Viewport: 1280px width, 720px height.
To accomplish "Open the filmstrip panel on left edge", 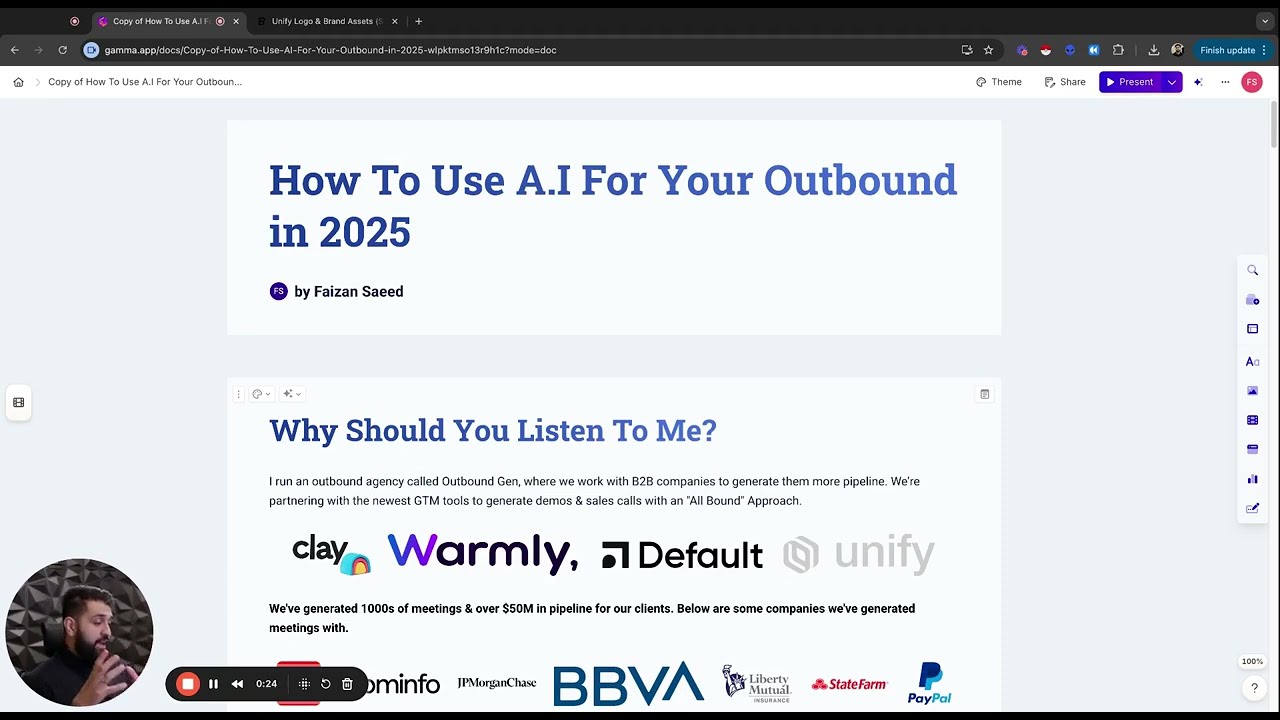I will pyautogui.click(x=18, y=402).
